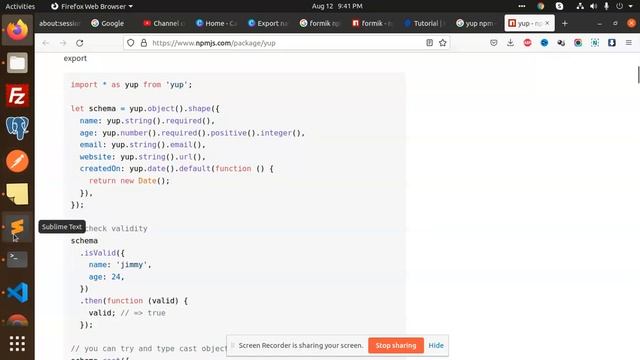
Task: View site security padlock info
Action: pos(144,43)
